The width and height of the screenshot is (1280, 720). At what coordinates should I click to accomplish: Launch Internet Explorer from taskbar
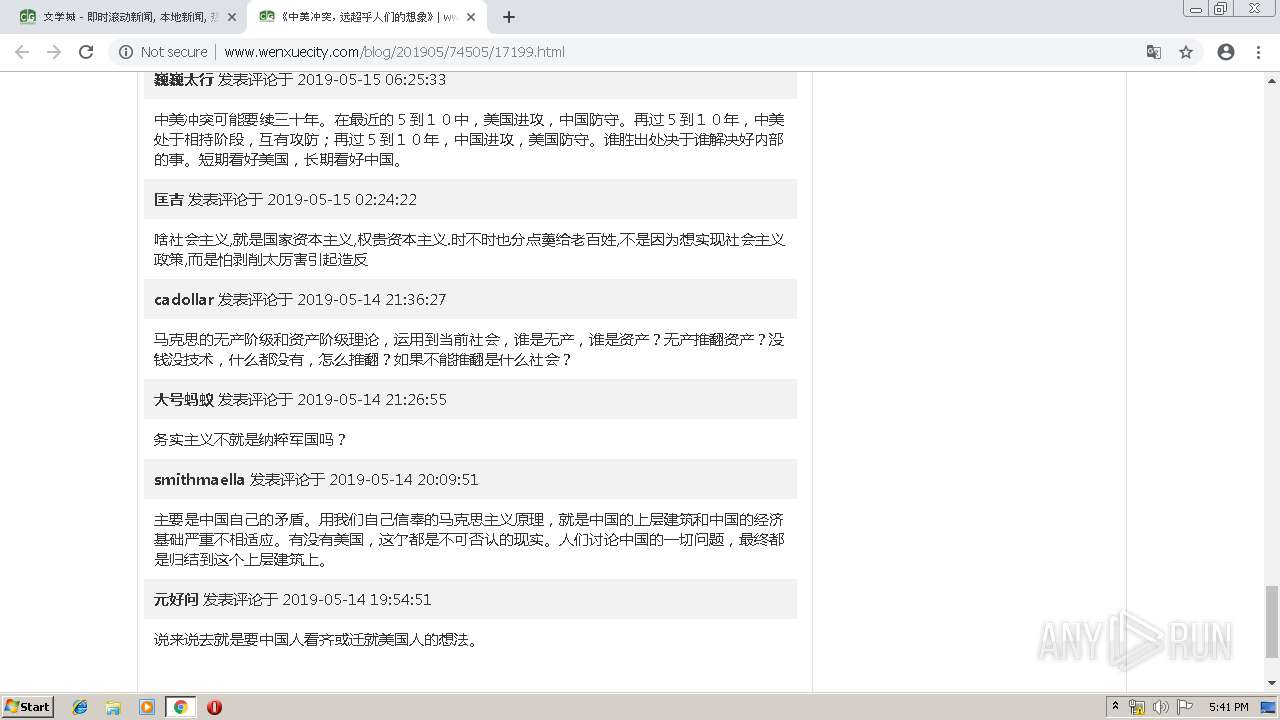pos(80,707)
